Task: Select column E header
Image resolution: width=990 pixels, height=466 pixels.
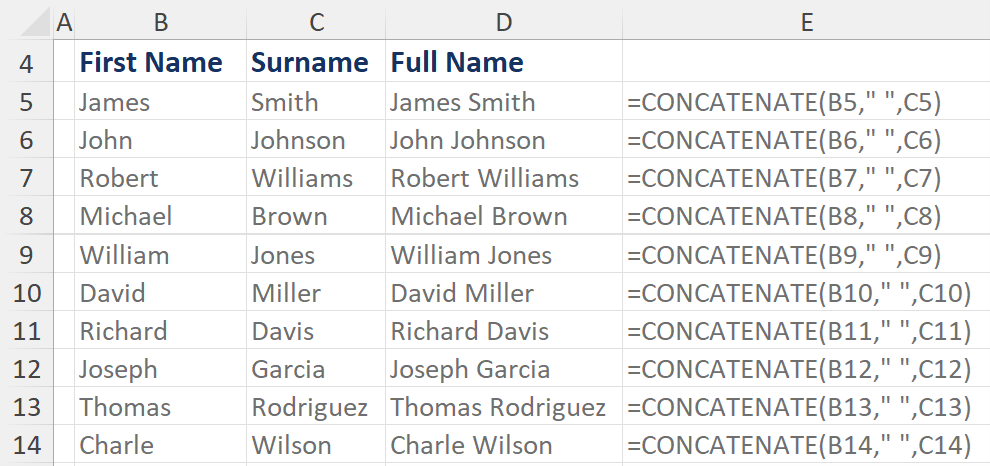Action: pos(806,21)
